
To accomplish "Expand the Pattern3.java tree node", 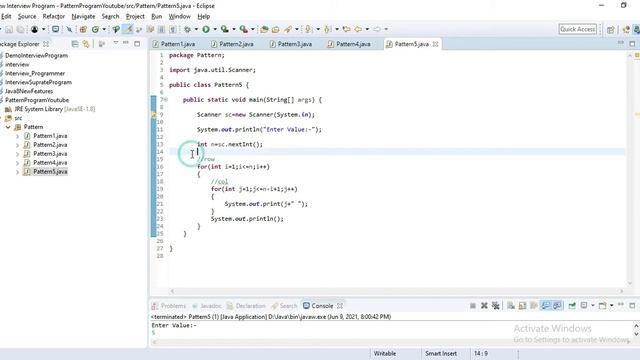I will (17, 154).
